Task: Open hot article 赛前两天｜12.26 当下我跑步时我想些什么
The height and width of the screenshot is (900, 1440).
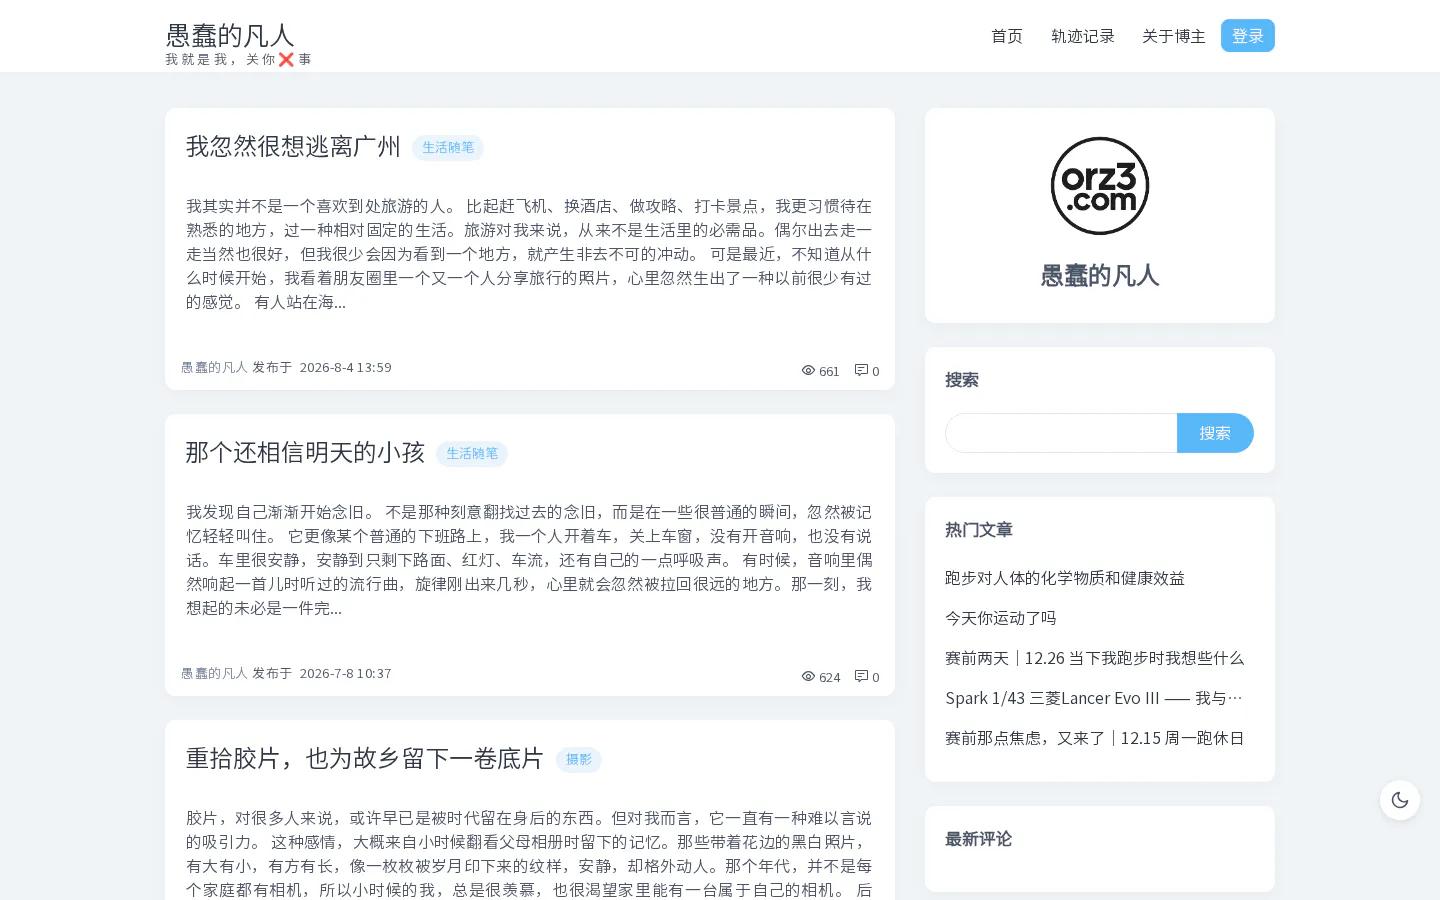Action: click(x=1095, y=658)
